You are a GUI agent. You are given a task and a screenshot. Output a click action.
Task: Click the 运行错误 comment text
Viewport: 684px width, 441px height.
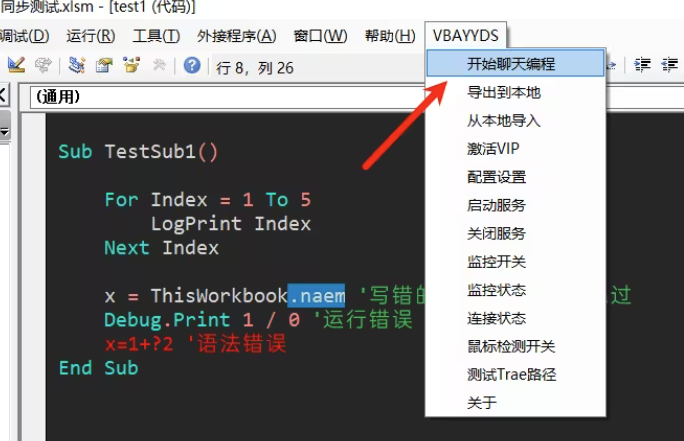coord(367,320)
